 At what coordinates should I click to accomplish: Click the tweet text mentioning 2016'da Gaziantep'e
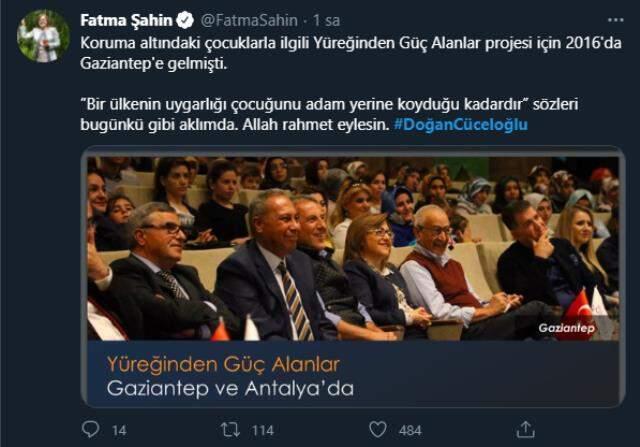(351, 53)
